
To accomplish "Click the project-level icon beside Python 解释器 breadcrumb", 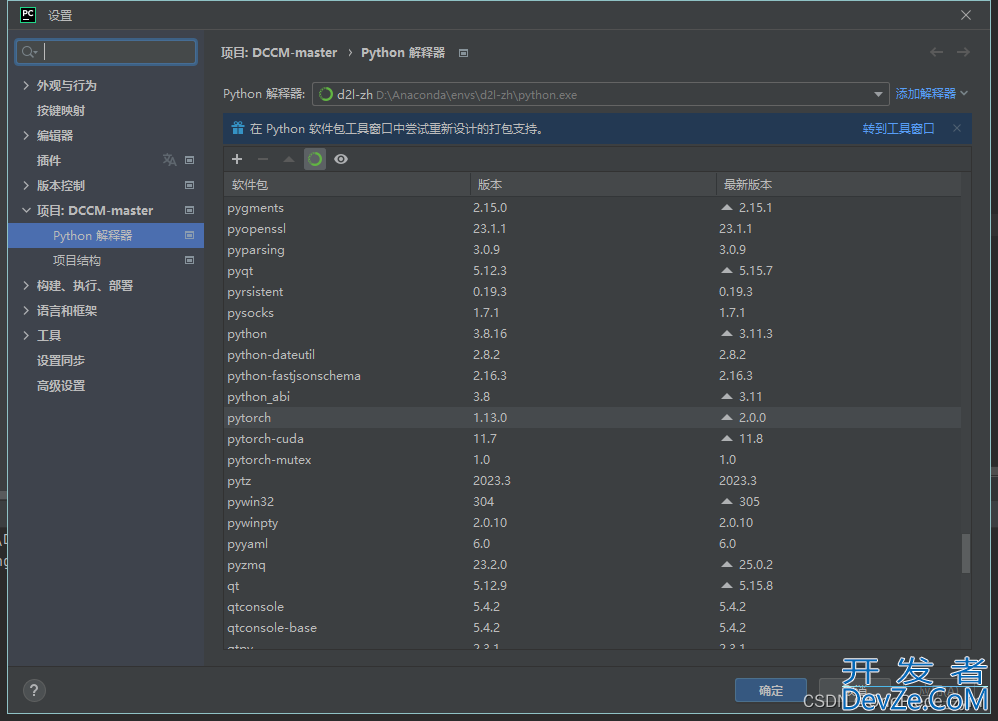I will click(463, 53).
